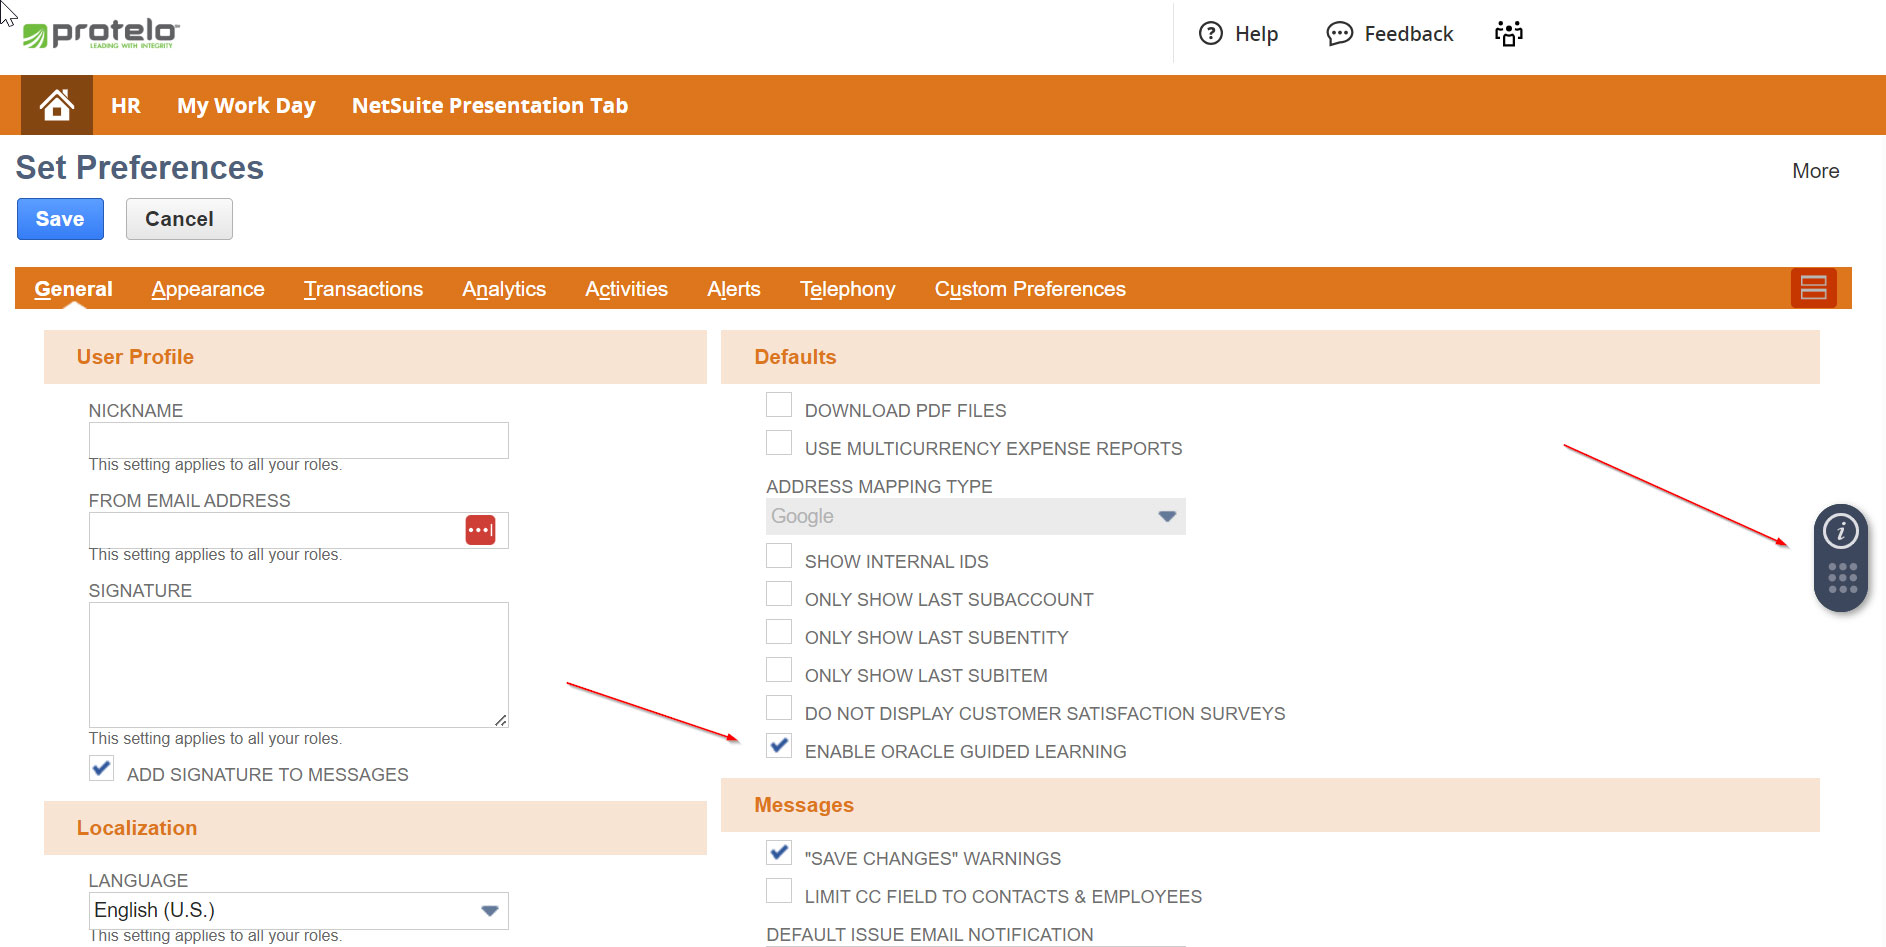This screenshot has width=1886, height=947.
Task: Check Show Internal IDs option
Action: click(x=779, y=556)
